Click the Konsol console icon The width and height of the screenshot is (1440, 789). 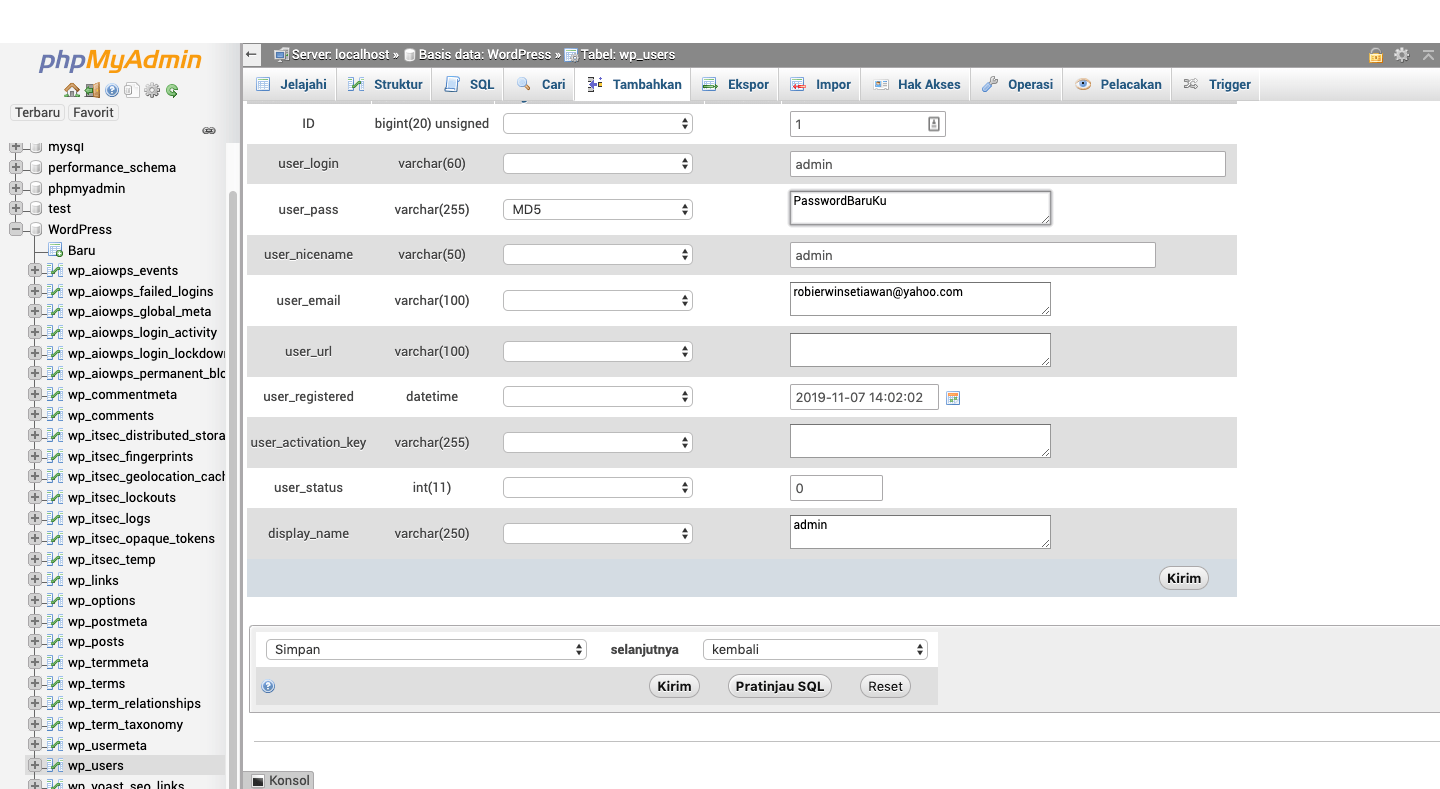pos(258,780)
